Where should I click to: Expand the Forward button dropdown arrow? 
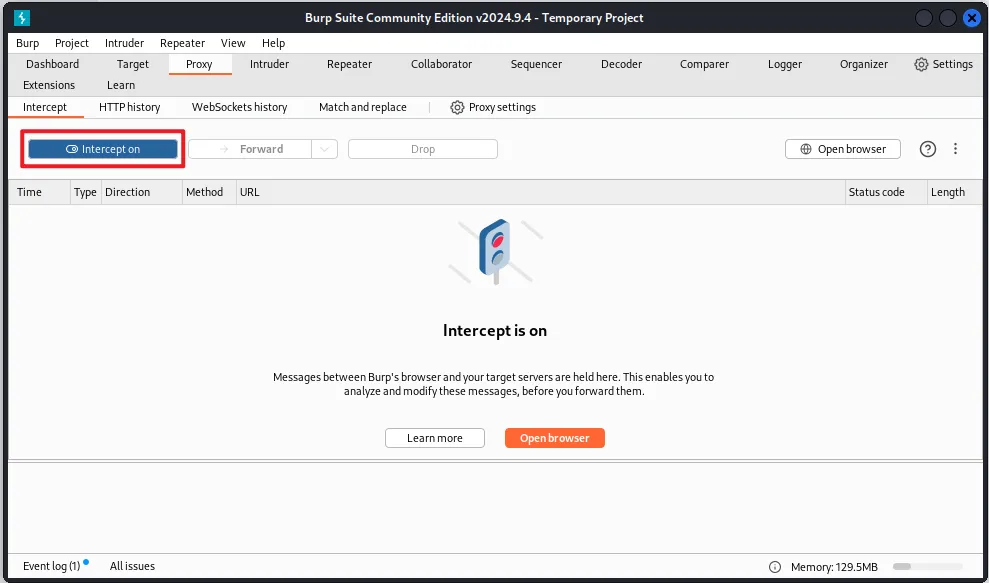coord(324,149)
